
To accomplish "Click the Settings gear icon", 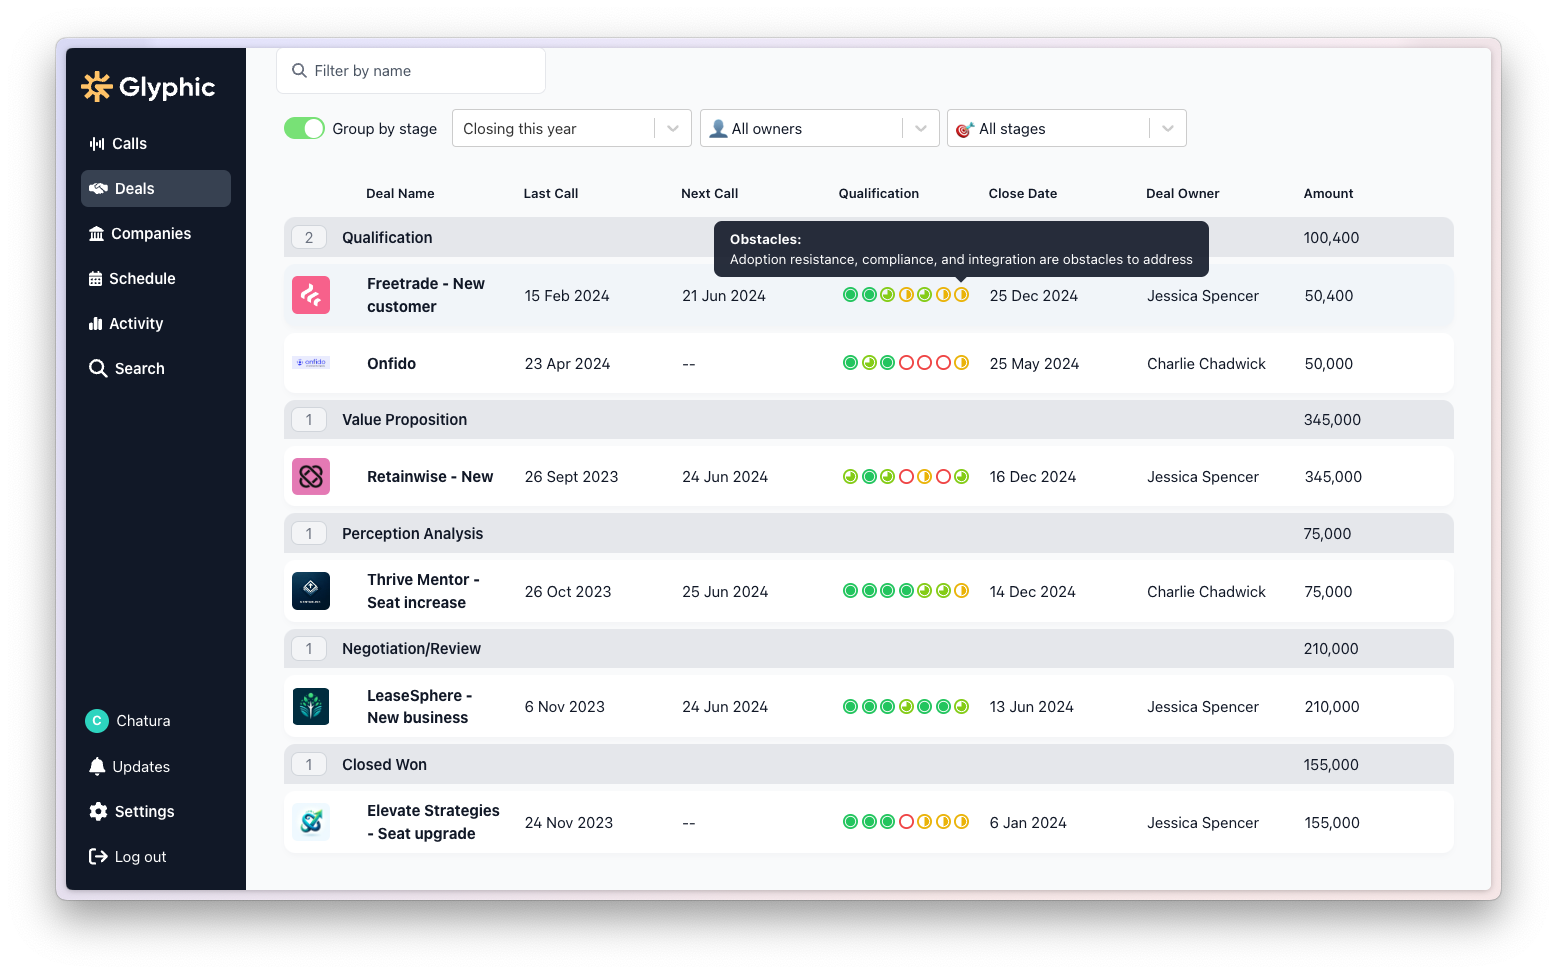I will [x=98, y=812].
